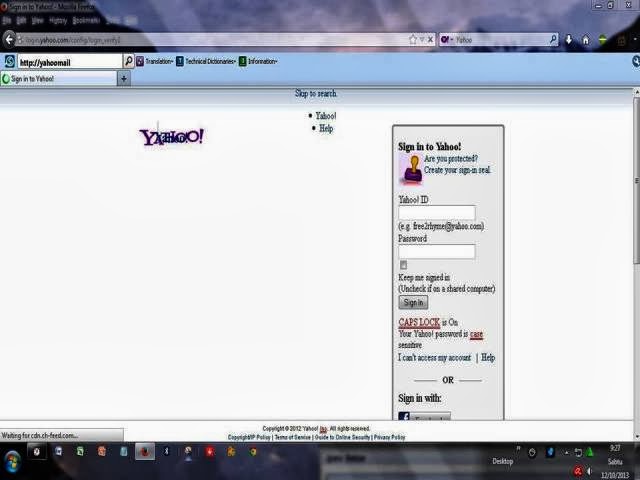This screenshot has height=480, width=640.
Task: Show hidden tray icons arrow
Action: pyautogui.click(x=567, y=453)
